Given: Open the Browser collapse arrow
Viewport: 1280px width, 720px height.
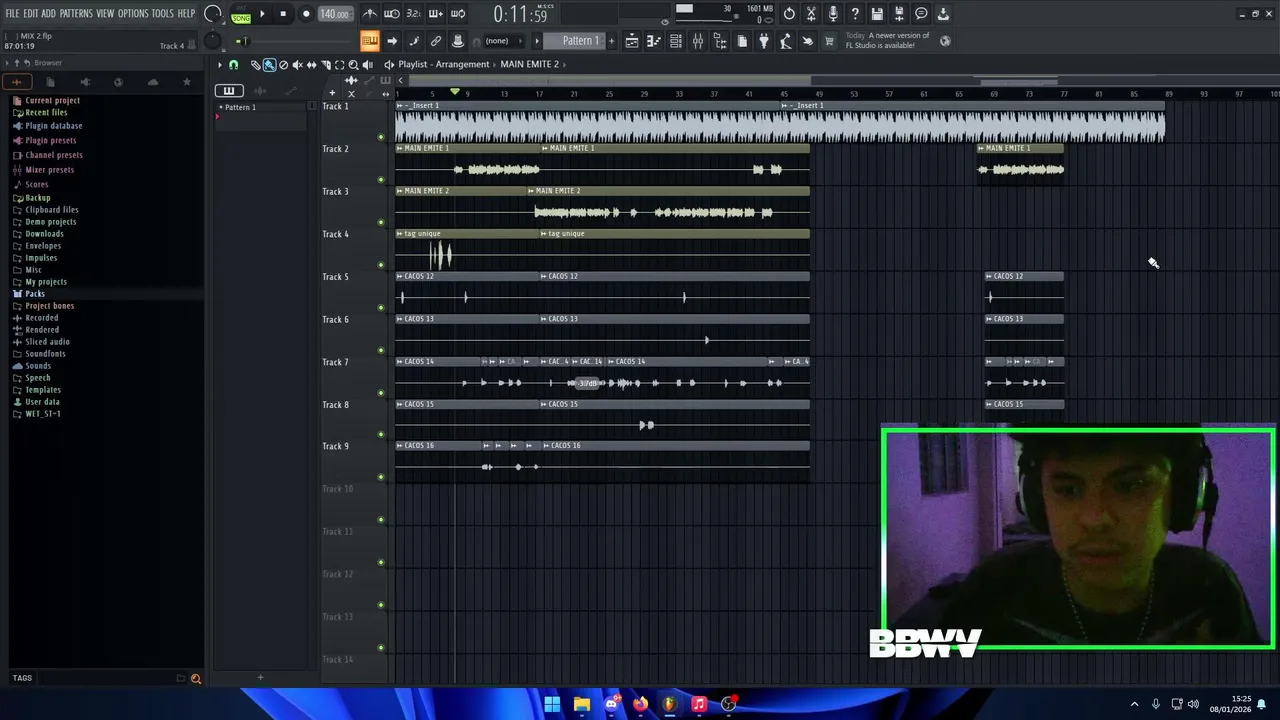Looking at the screenshot, I should coord(6,63).
